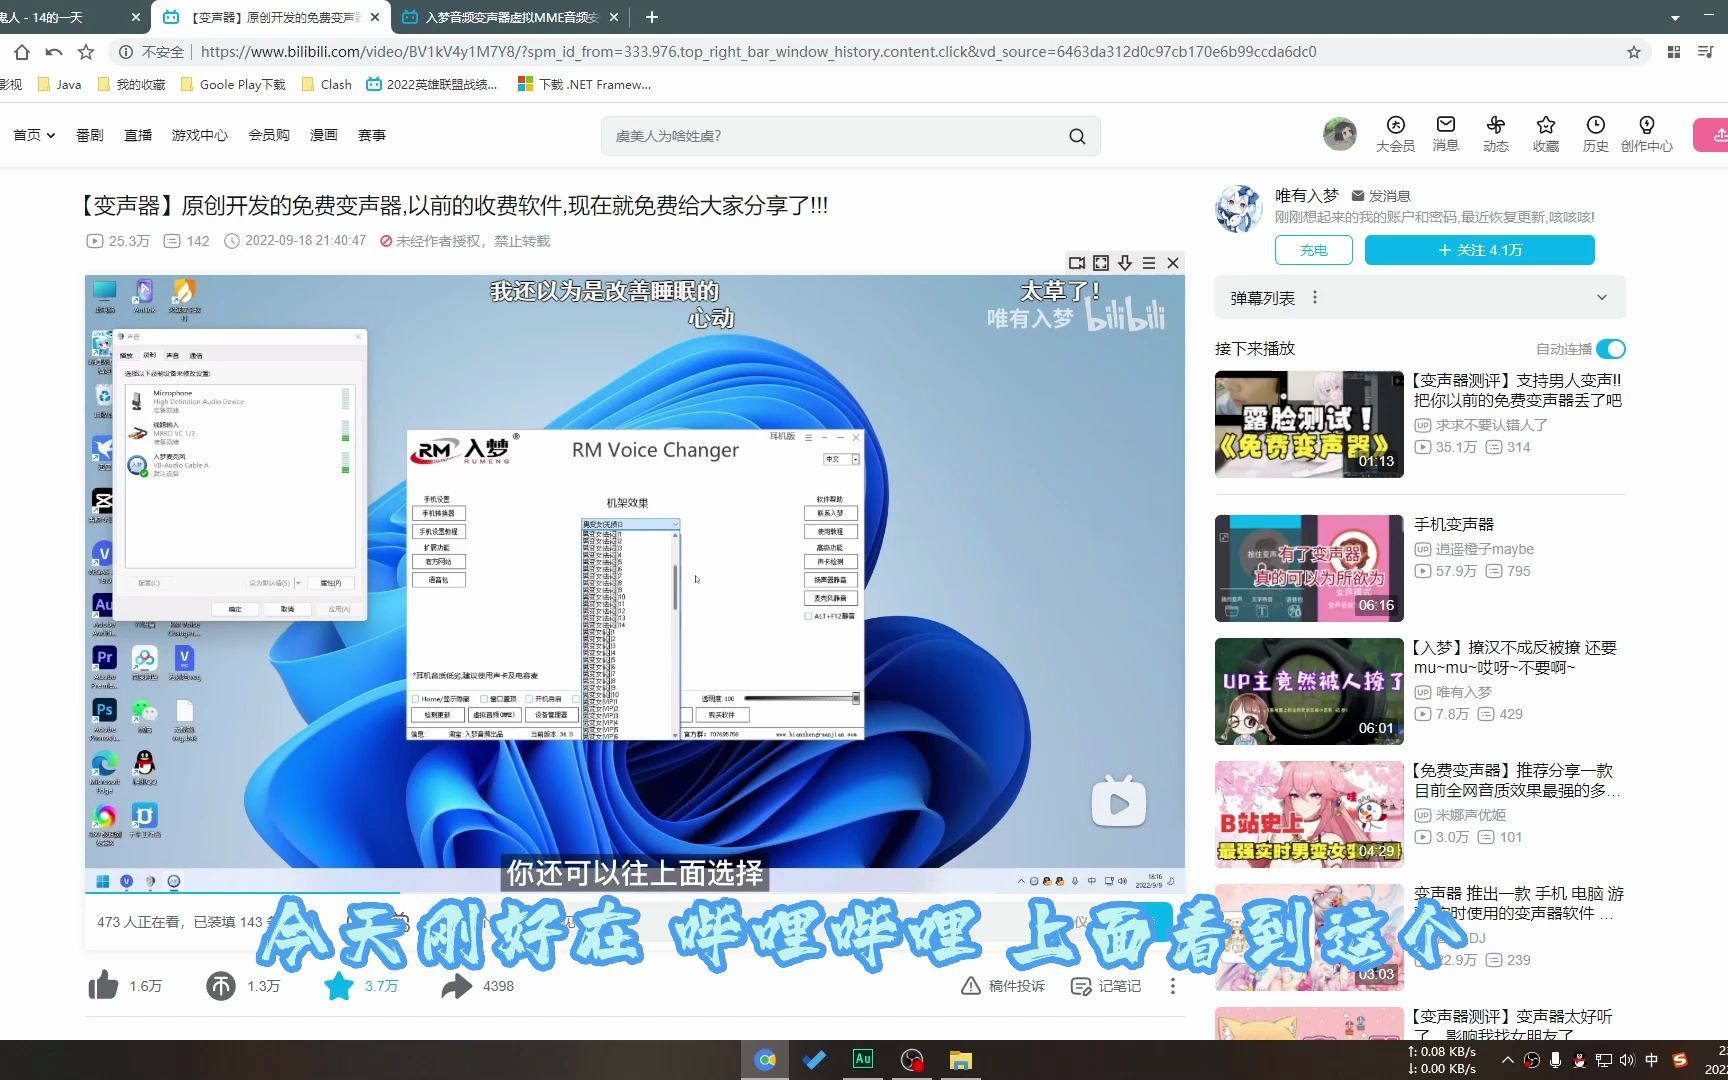The height and width of the screenshot is (1080, 1728).
Task: Click Chrome icon in the taskbar
Action: coord(765,1060)
